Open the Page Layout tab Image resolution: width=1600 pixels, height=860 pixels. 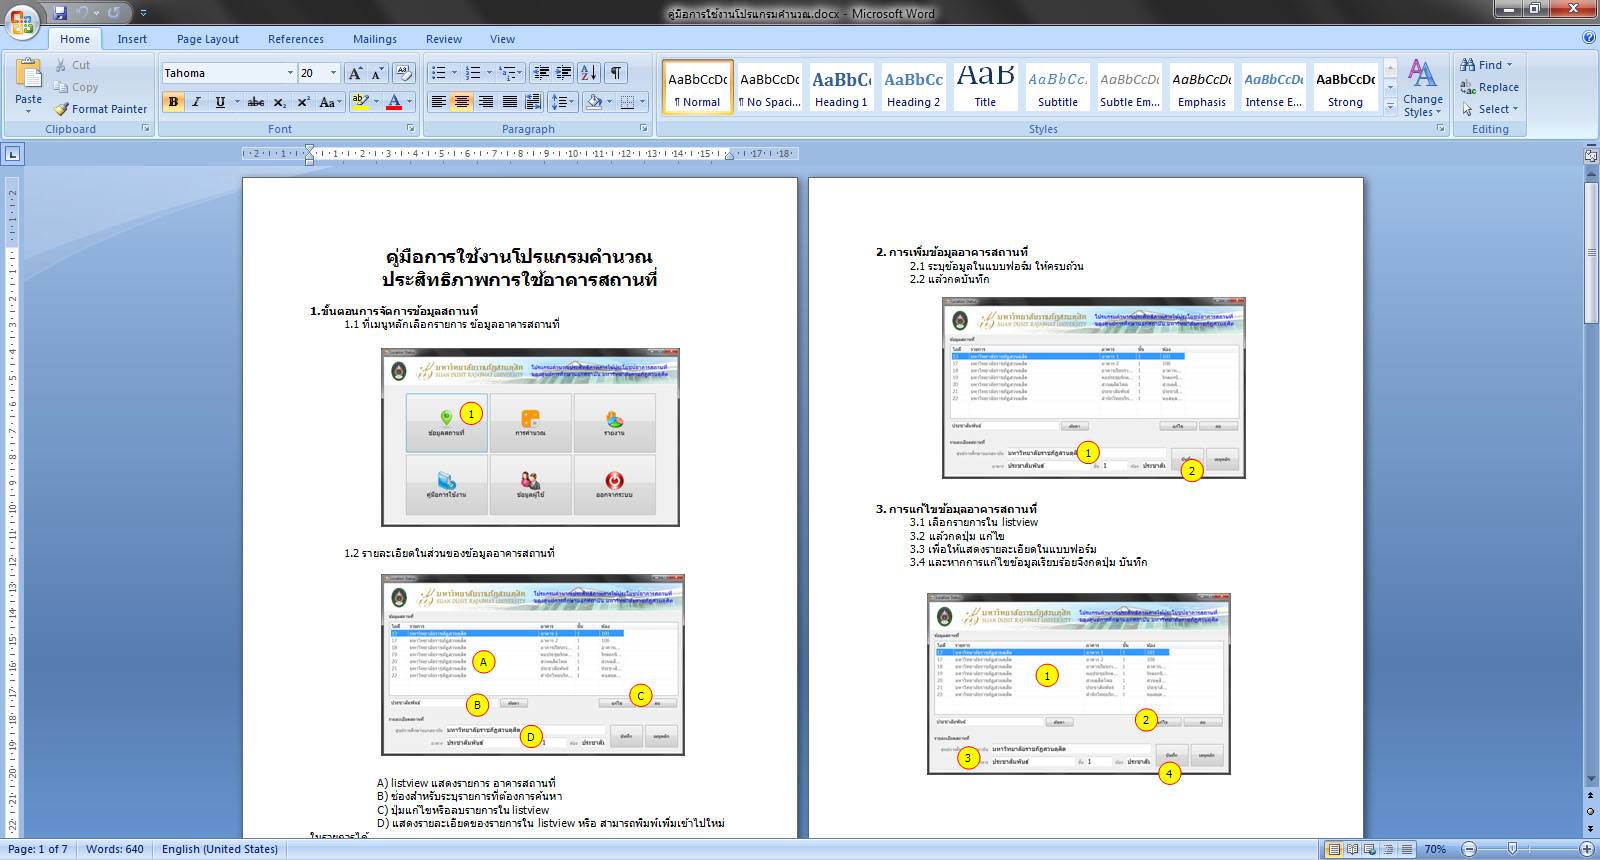point(208,39)
